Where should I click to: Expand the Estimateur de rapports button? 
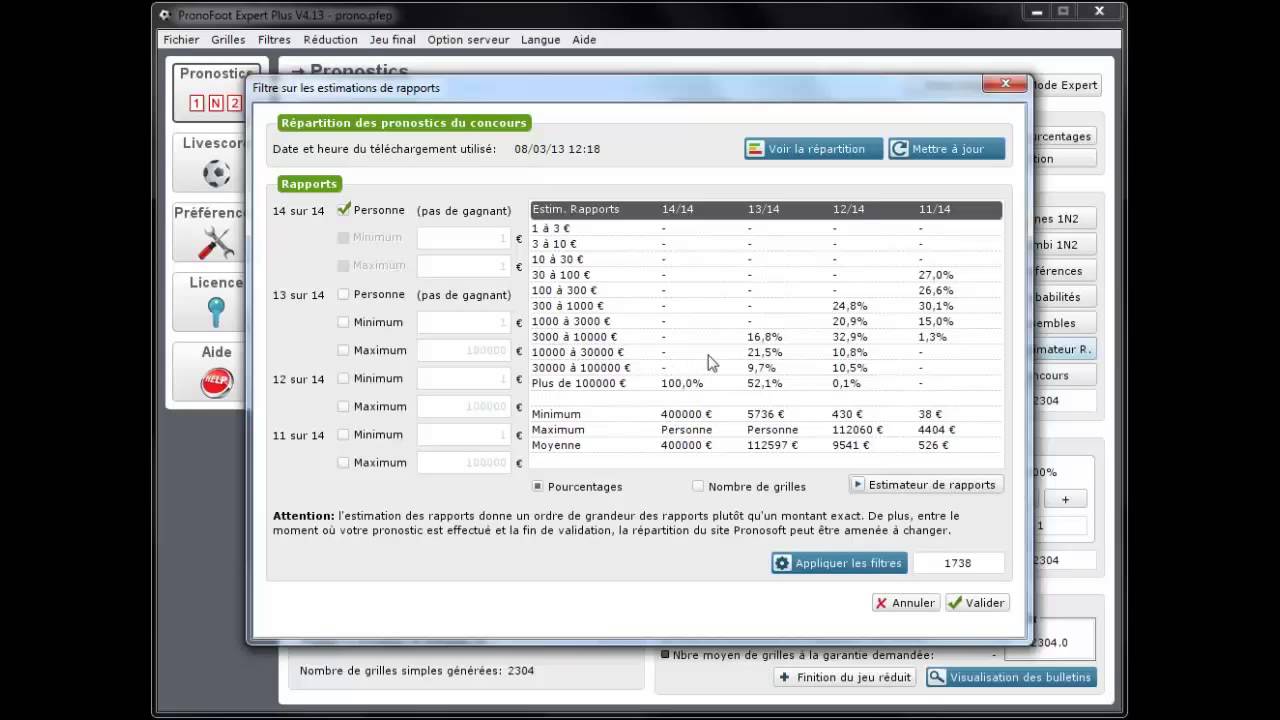(x=925, y=485)
